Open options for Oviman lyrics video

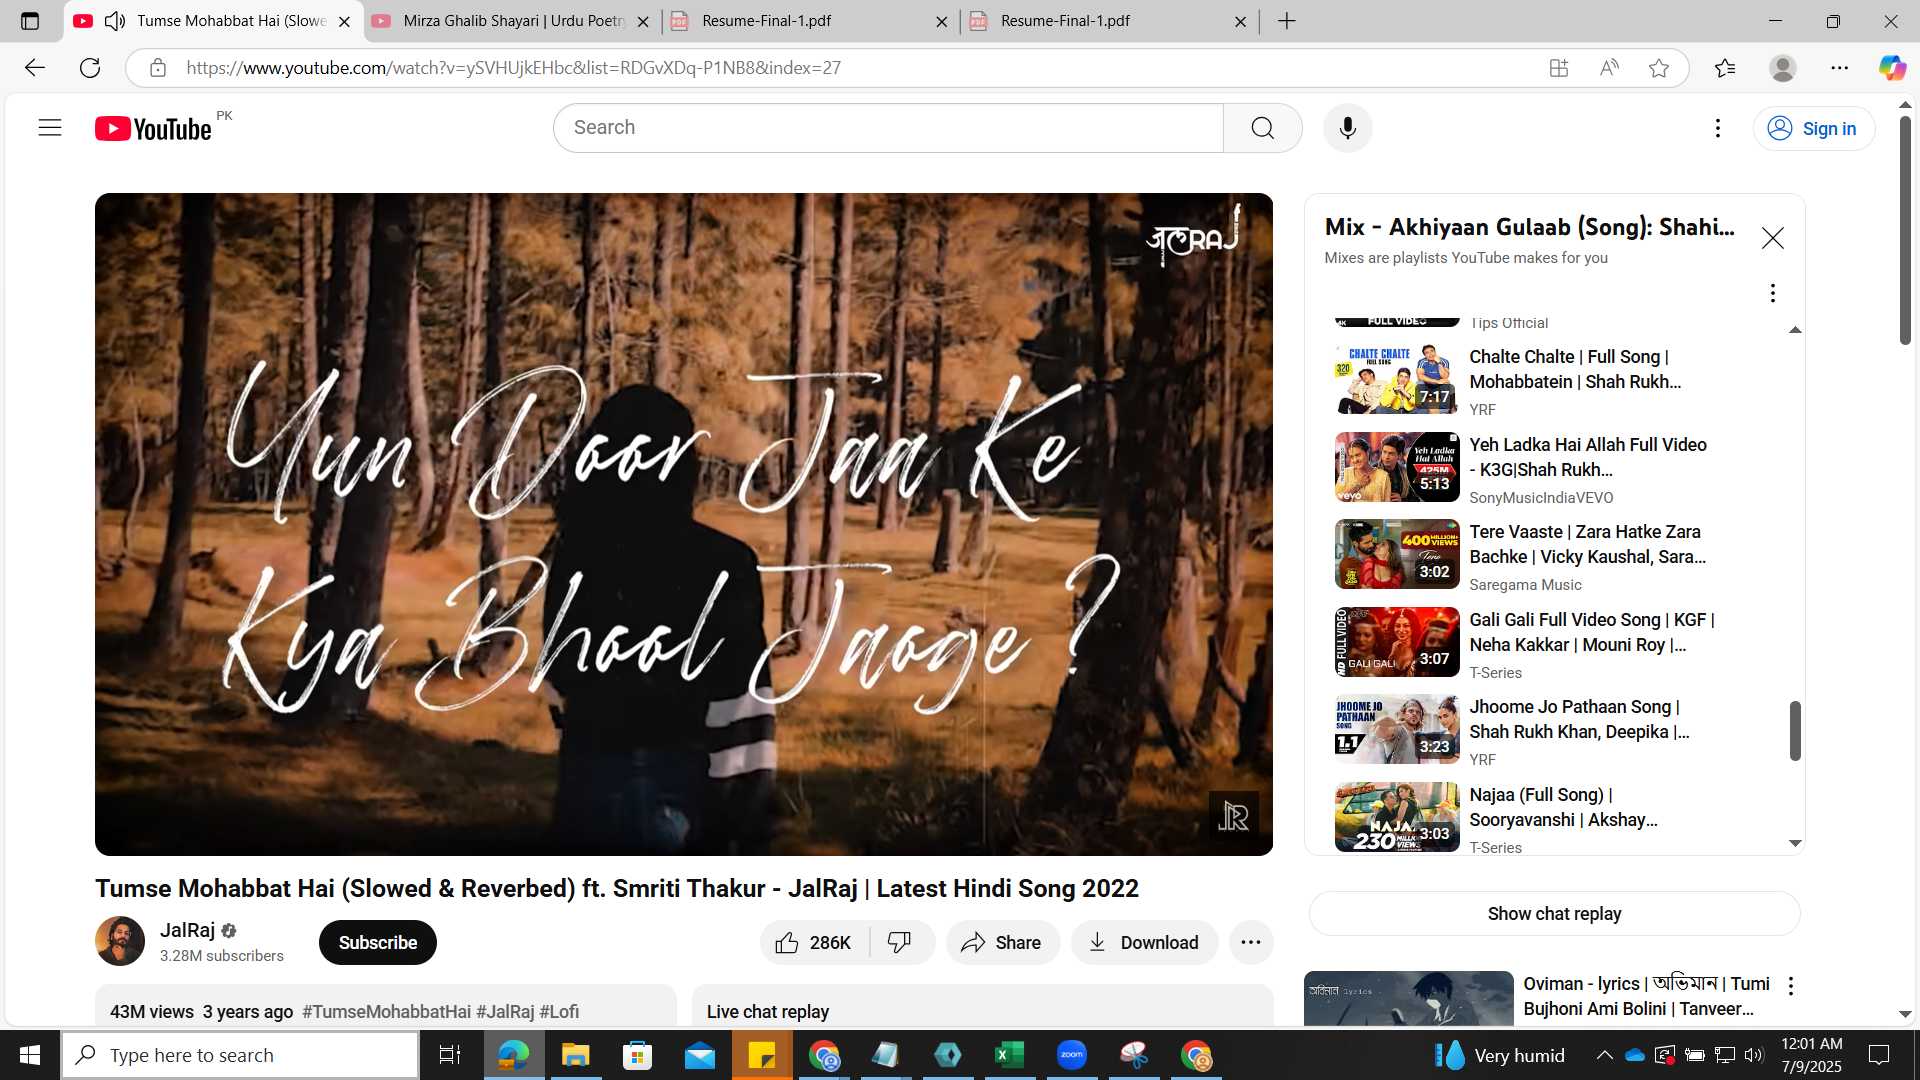tap(1790, 986)
